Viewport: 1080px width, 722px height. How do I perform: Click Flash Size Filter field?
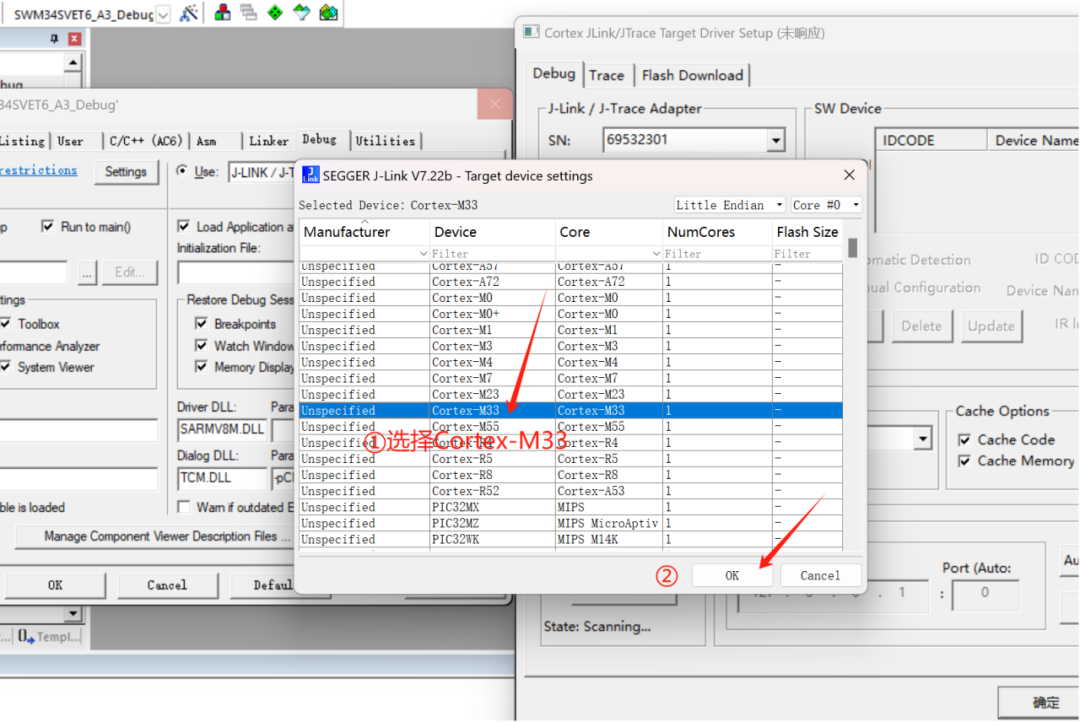807,254
